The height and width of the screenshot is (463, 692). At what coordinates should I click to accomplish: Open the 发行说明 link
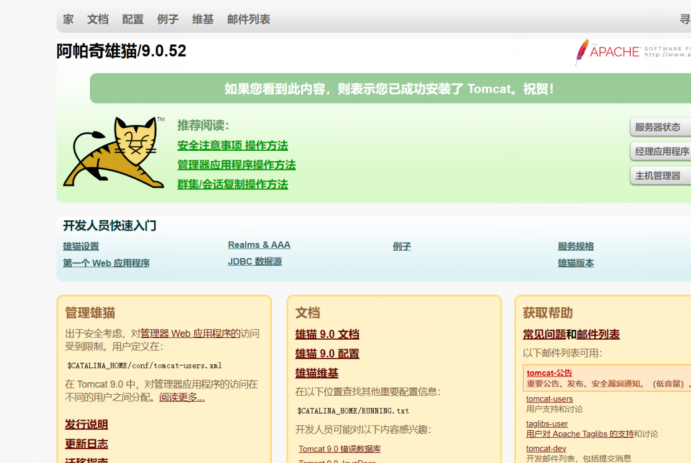86,424
